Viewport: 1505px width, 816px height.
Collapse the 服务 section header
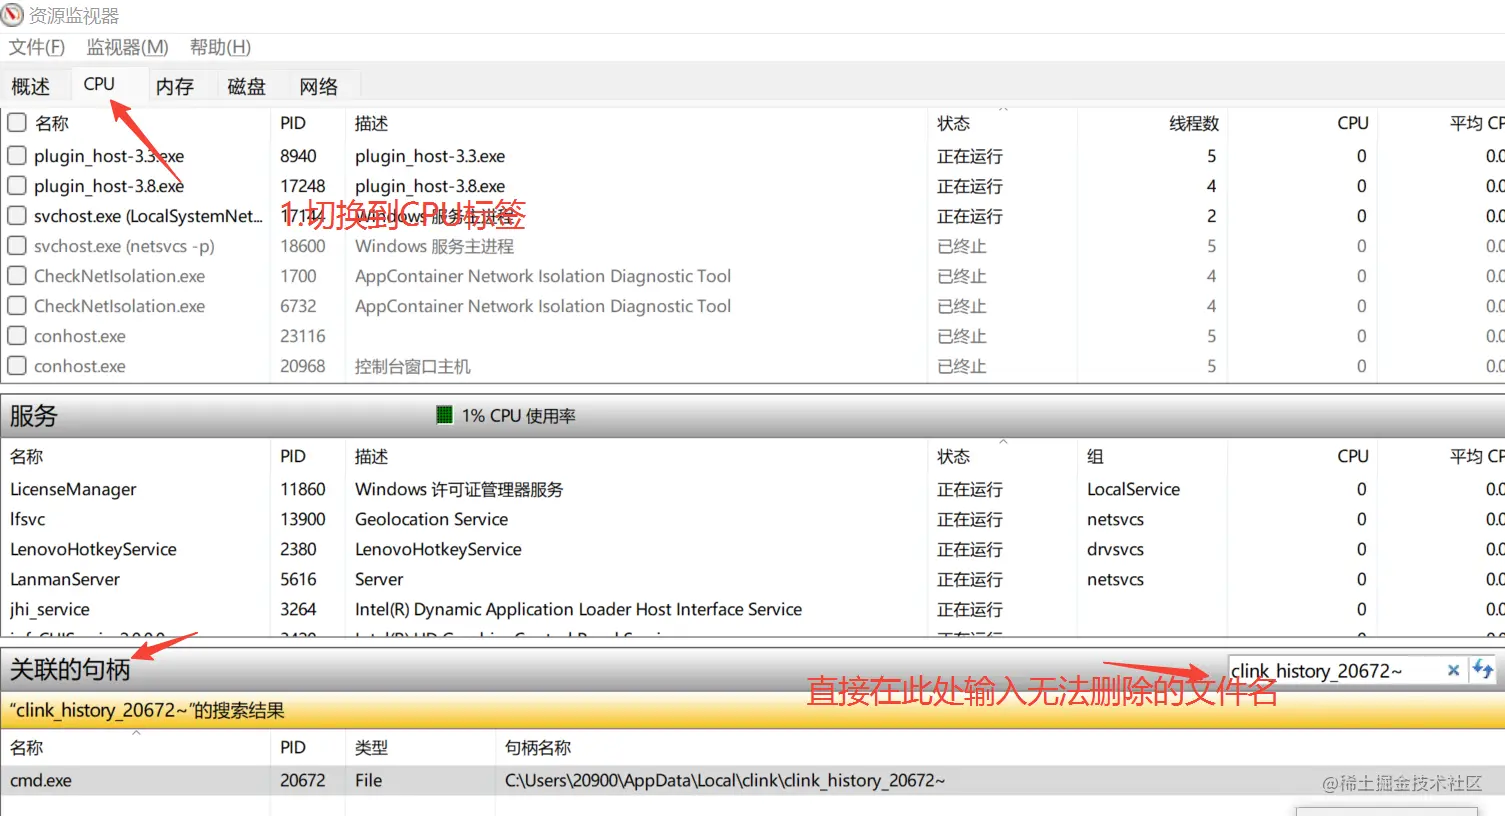[x=752, y=415]
